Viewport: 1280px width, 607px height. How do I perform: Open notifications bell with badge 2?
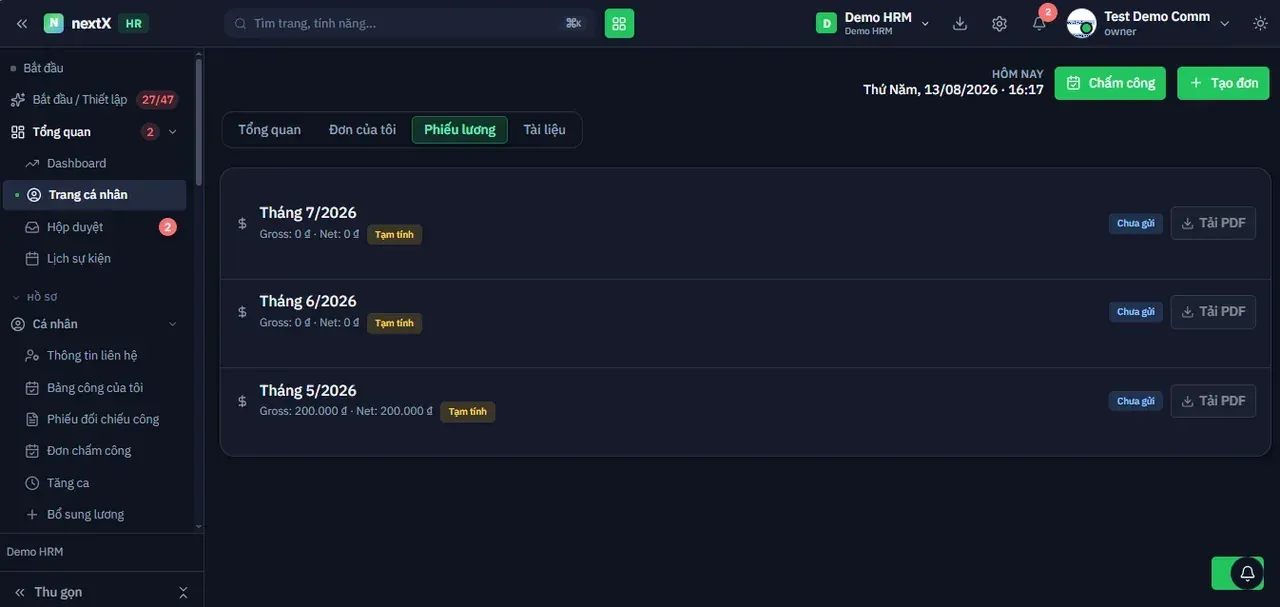click(1040, 22)
